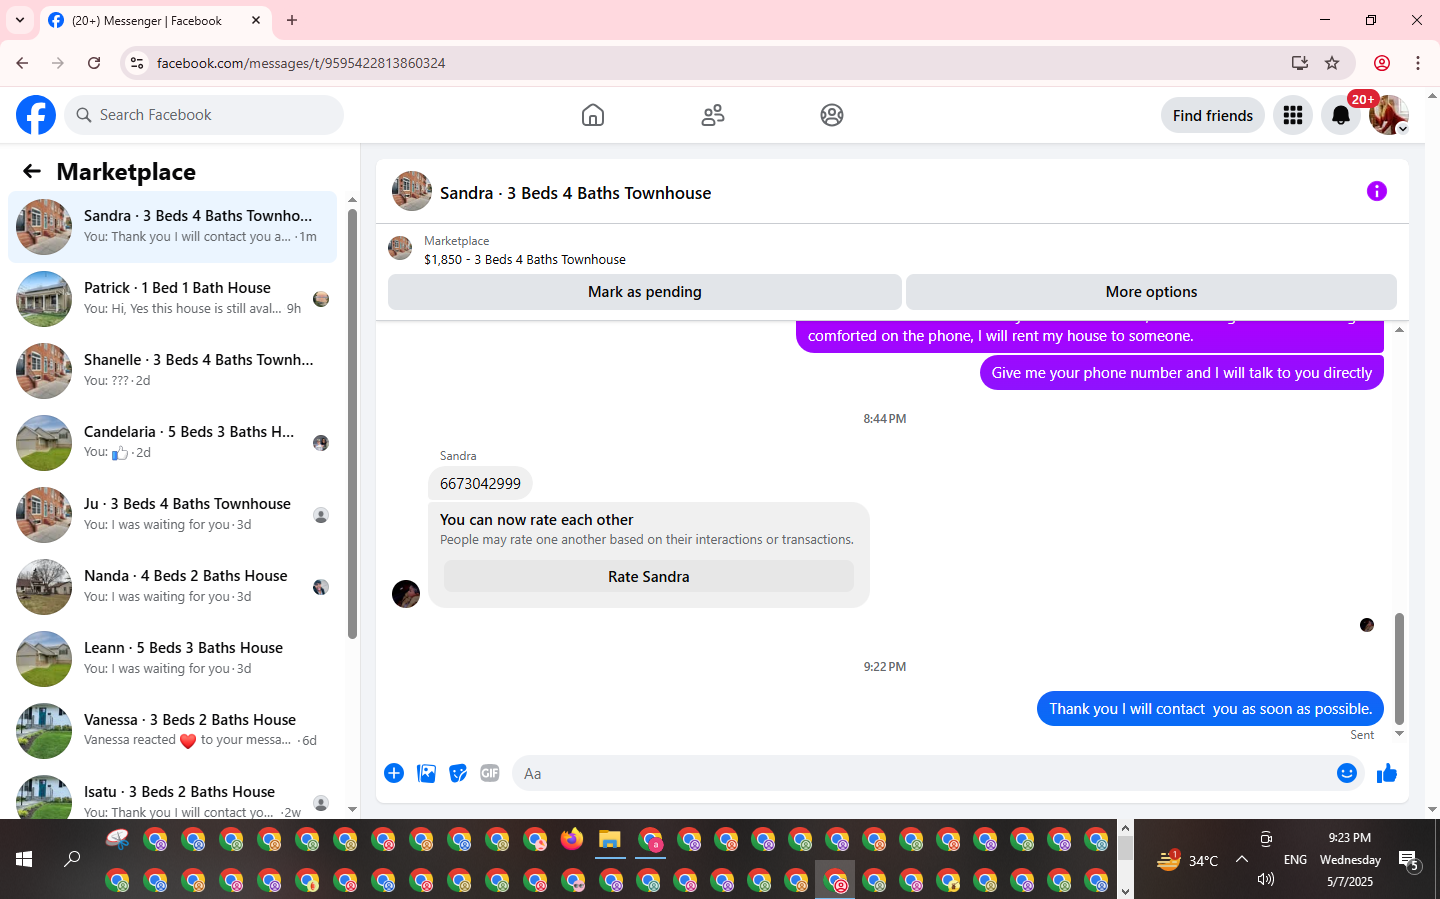Open Shanelle 3 Beds 4 Baths chat
Screen dimensions: 1440x899
click(172, 371)
